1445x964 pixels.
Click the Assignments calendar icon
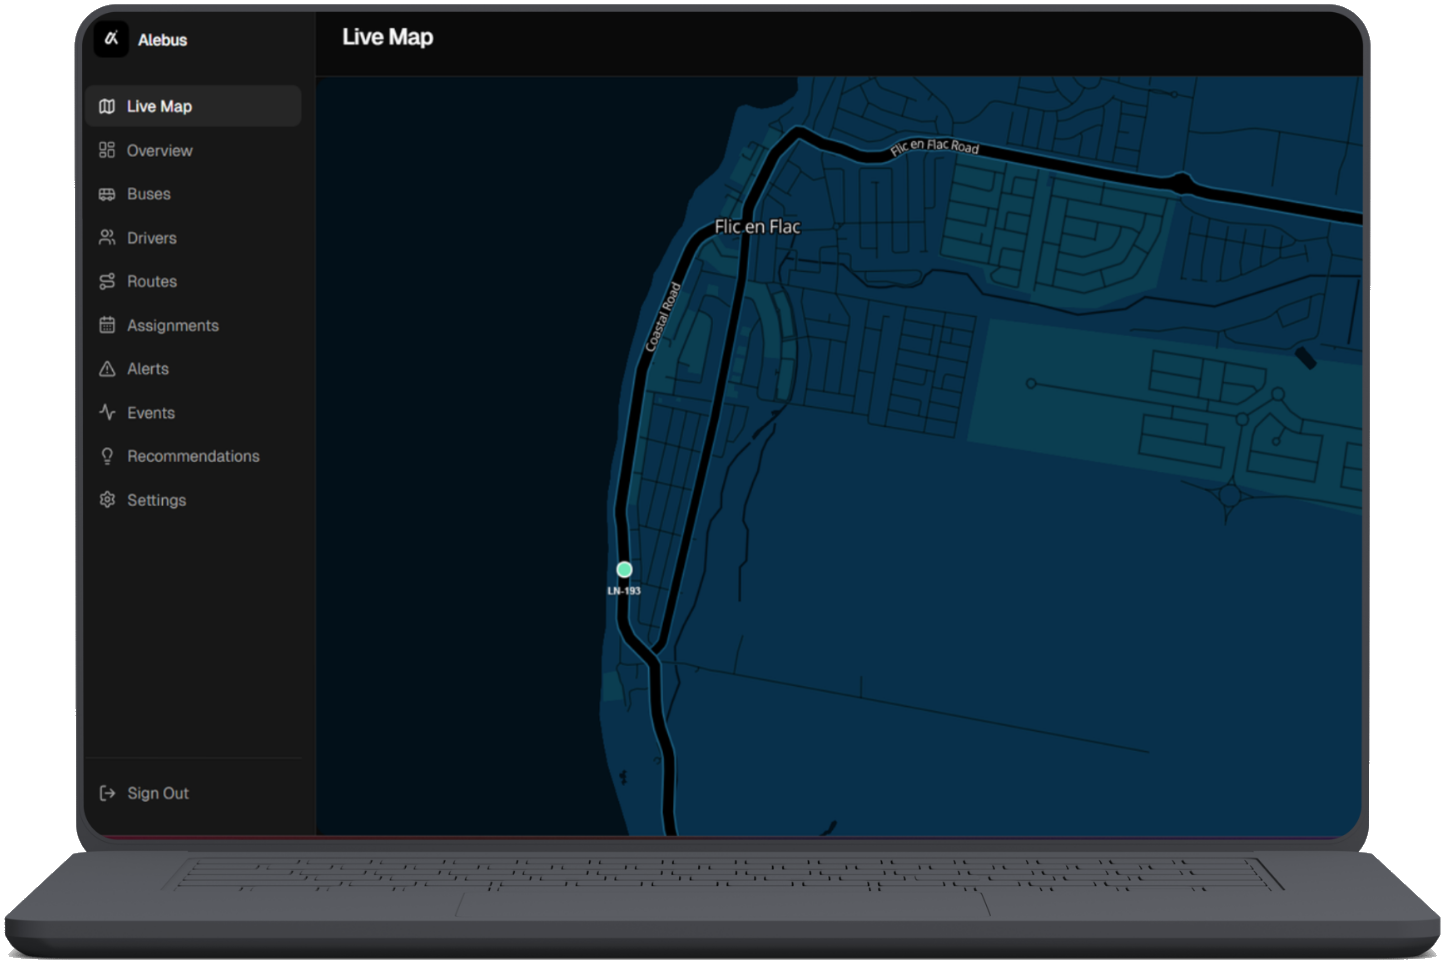tap(107, 325)
